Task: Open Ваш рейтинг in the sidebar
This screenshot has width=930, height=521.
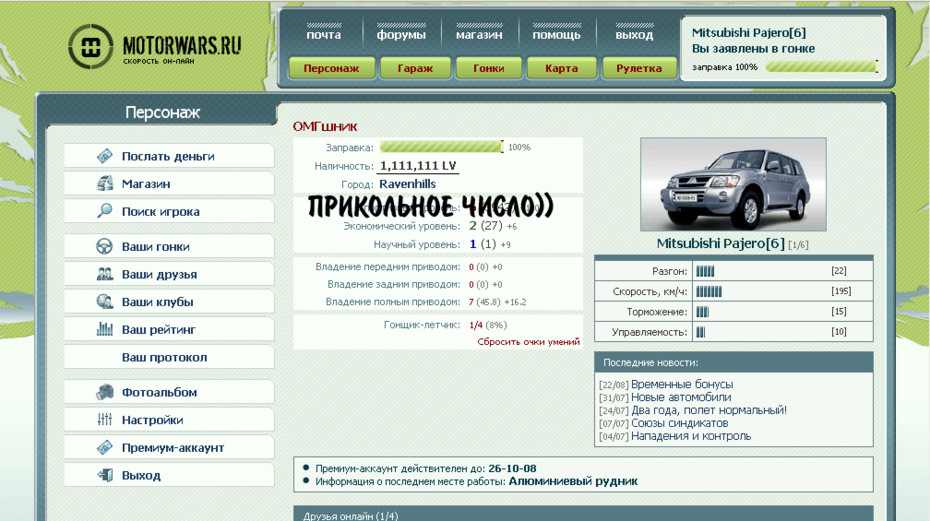Action: 169,329
